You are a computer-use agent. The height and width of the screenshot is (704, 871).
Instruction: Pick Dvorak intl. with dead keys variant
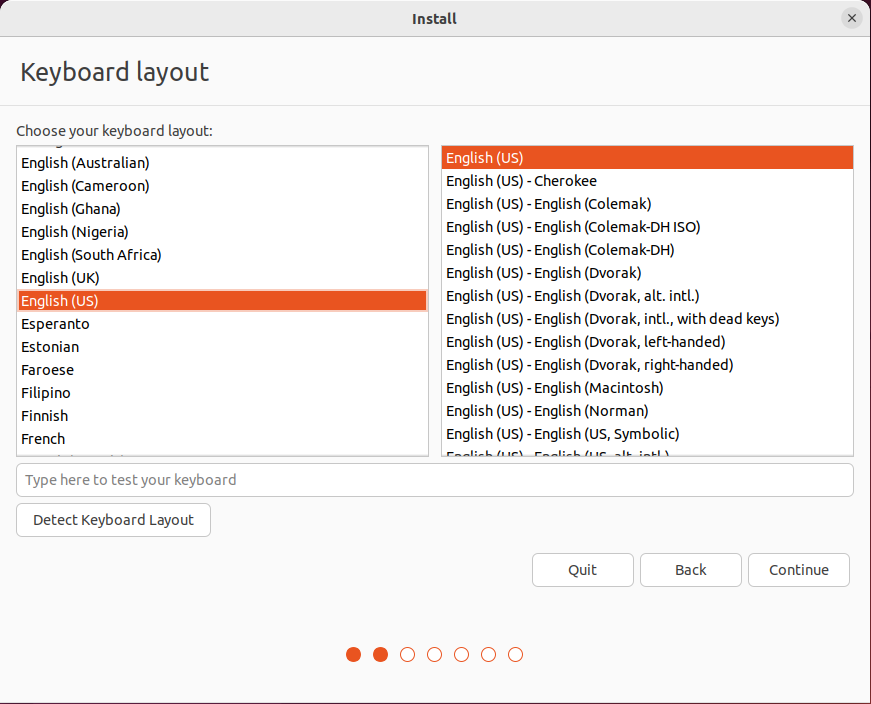click(x=647, y=319)
